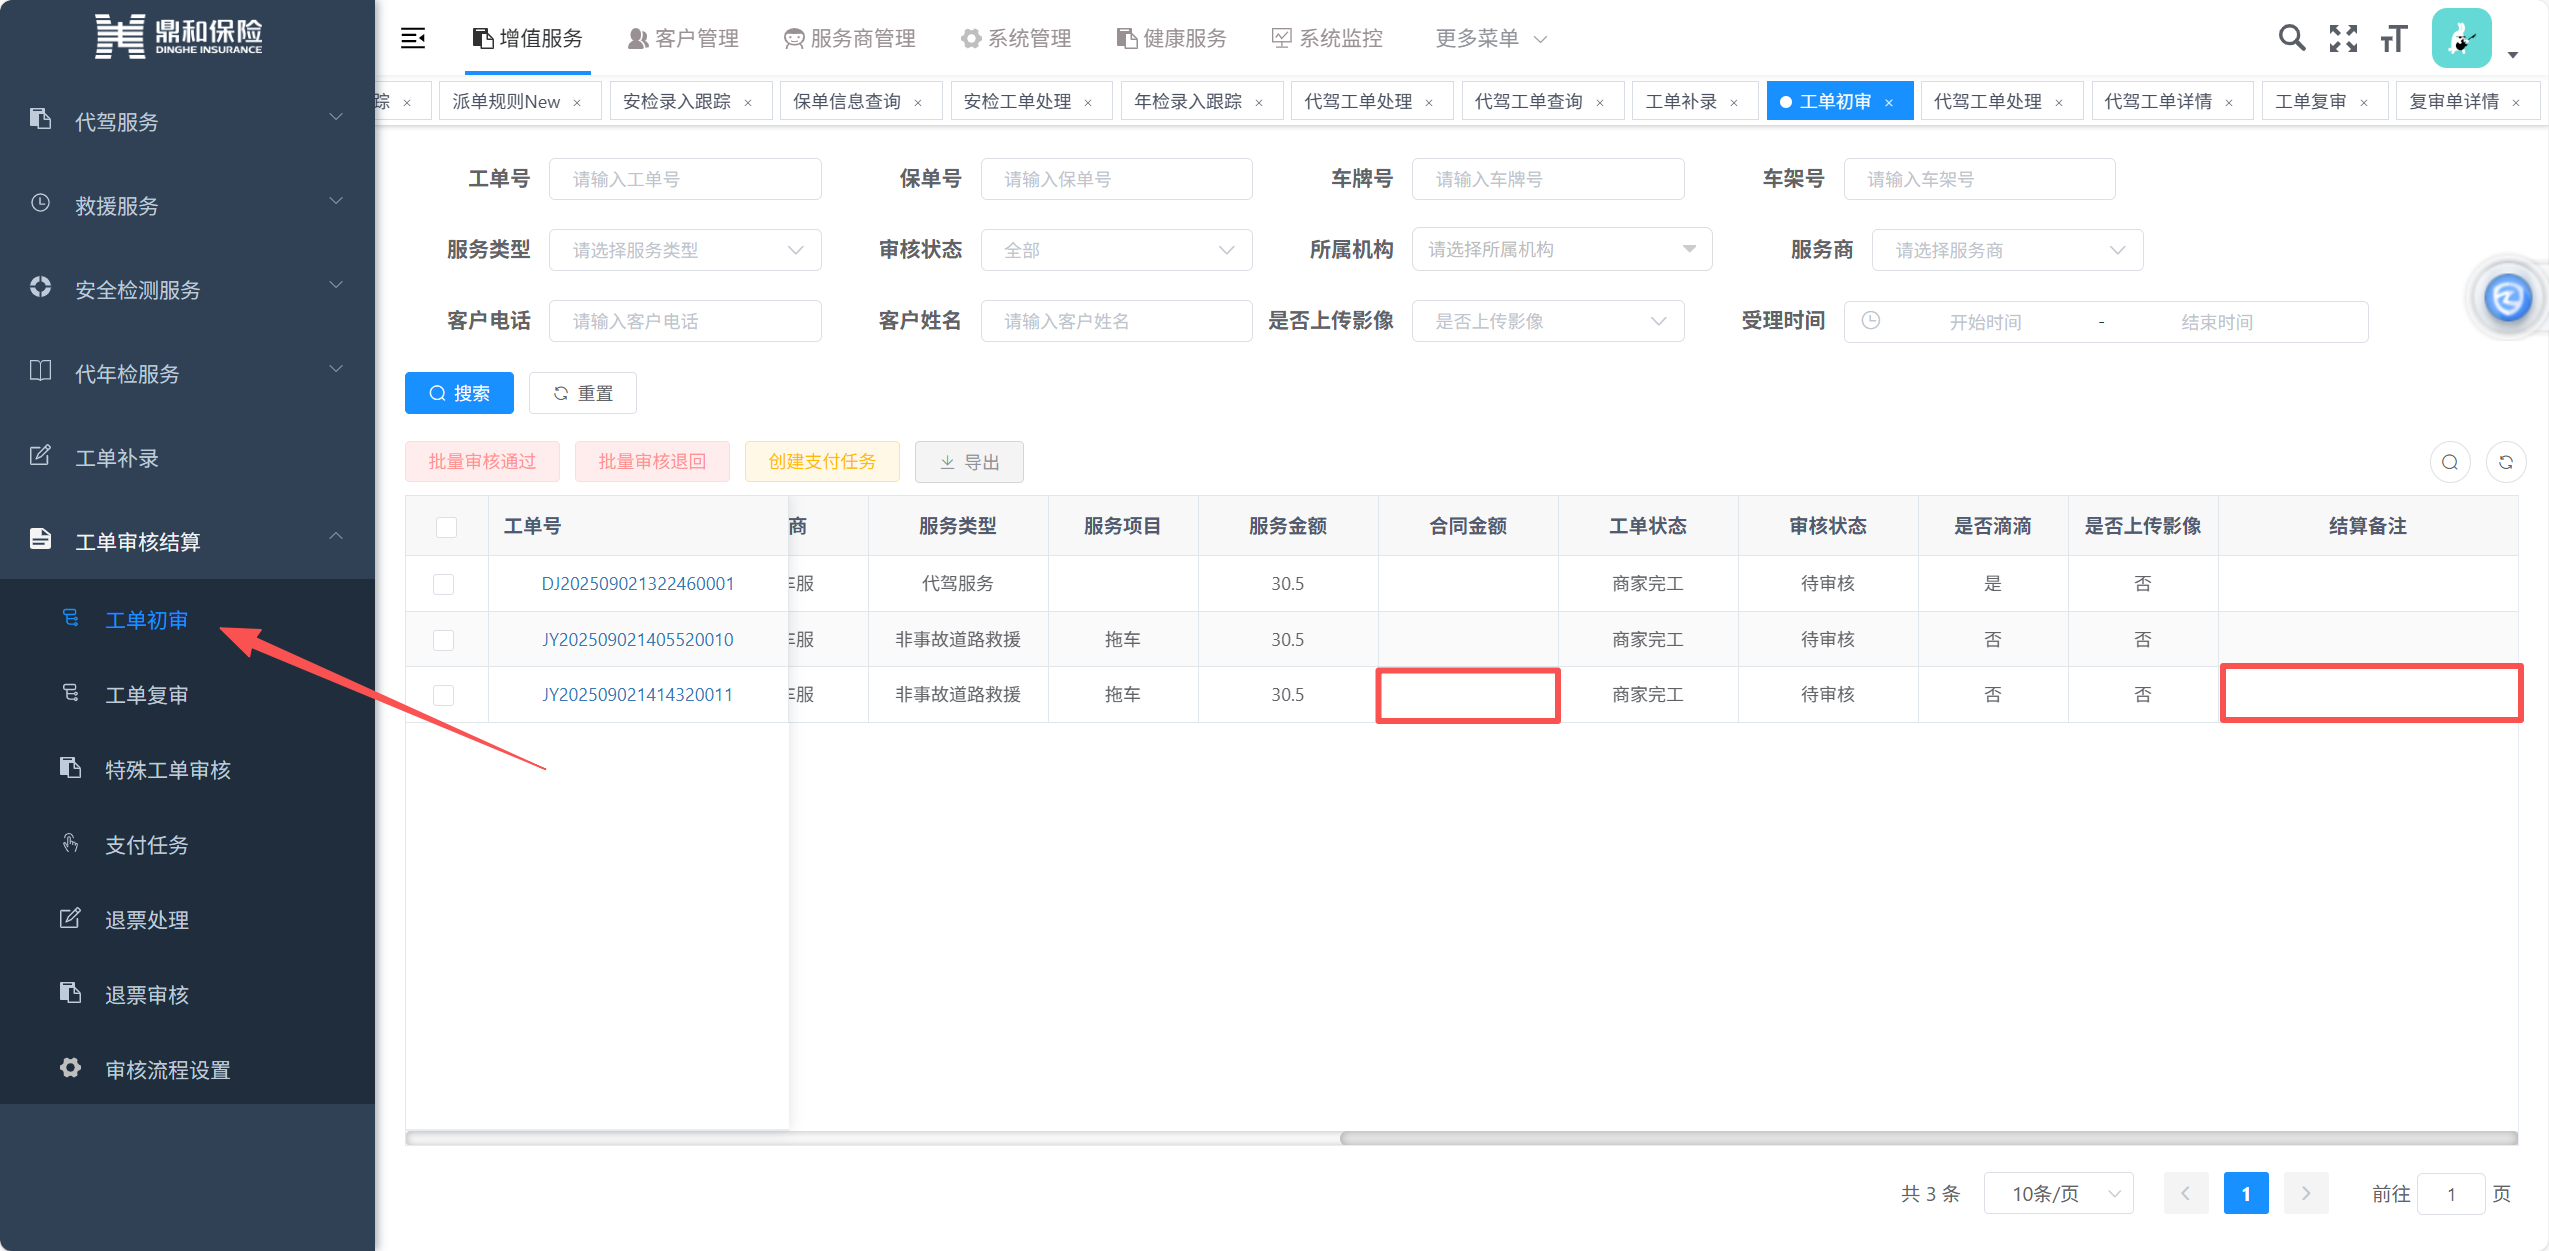Open the 工单复审 tab
This screenshot has width=2549, height=1251.
pyautogui.click(x=2310, y=101)
